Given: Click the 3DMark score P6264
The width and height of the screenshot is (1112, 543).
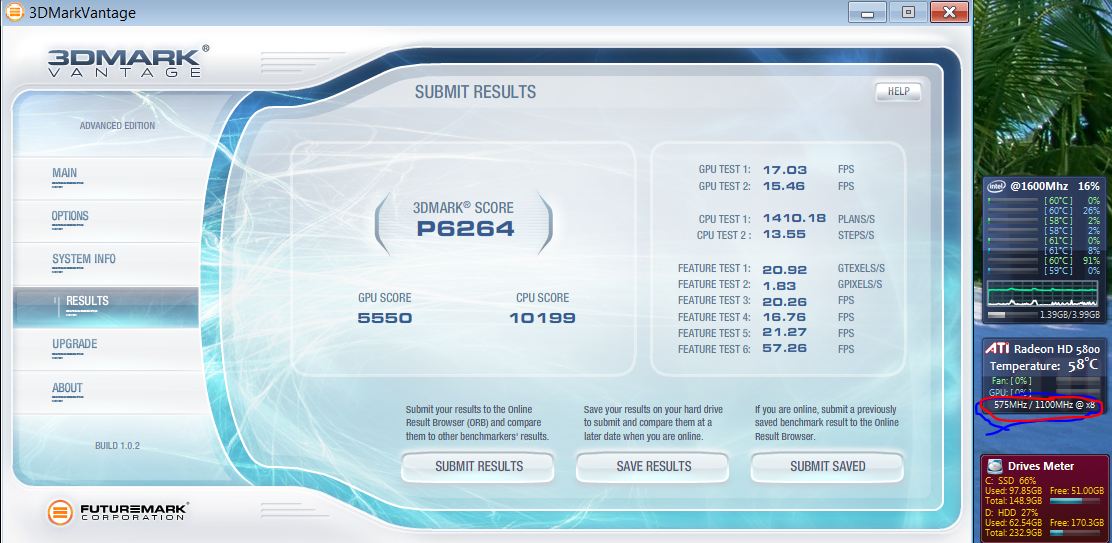Looking at the screenshot, I should point(465,228).
